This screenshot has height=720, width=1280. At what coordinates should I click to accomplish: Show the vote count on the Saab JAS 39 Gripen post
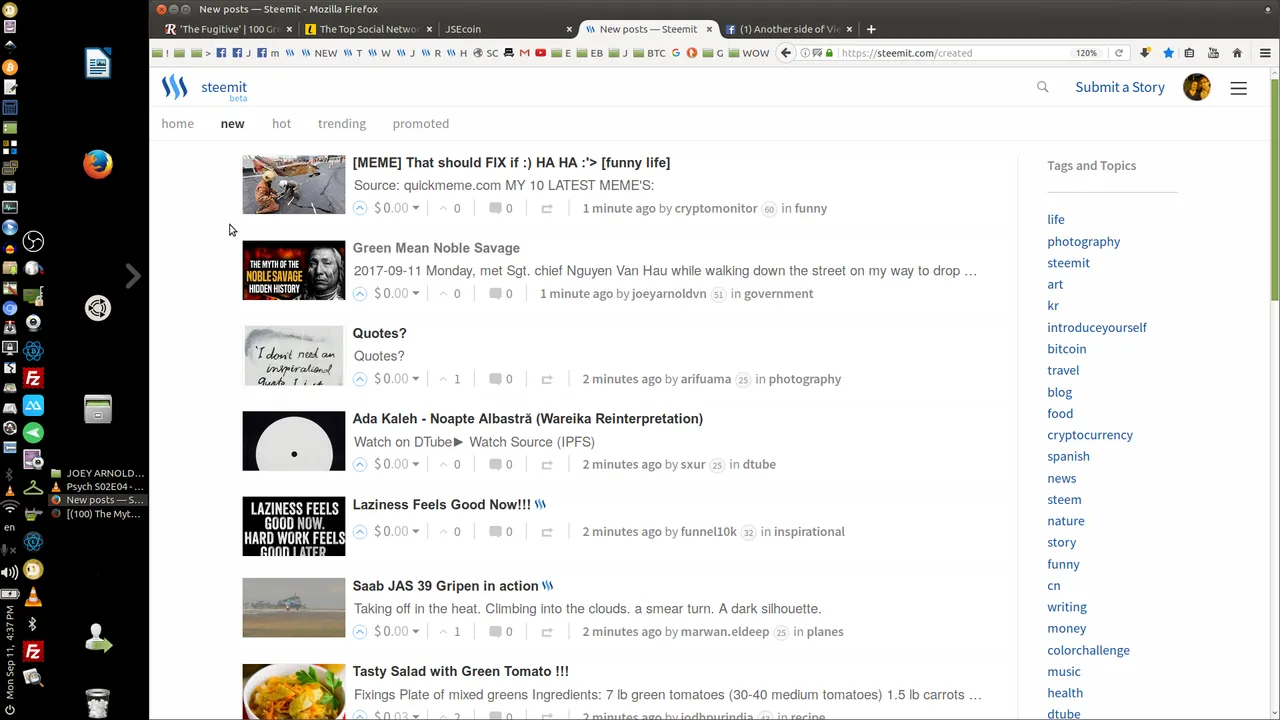pyautogui.click(x=450, y=631)
